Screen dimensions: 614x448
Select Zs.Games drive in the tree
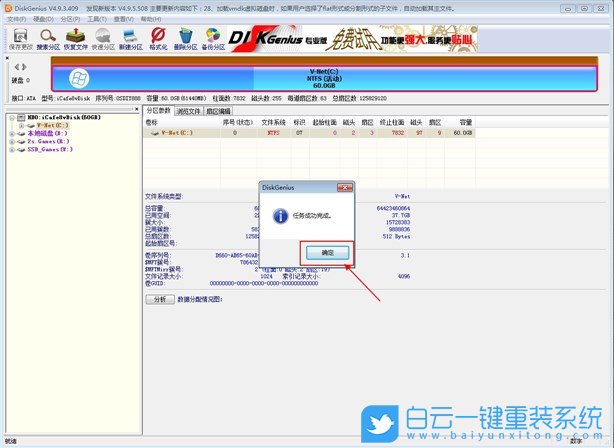click(48, 141)
